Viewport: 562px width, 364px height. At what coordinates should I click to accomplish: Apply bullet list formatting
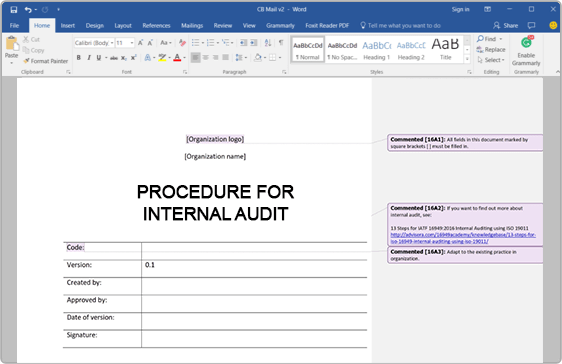point(195,43)
